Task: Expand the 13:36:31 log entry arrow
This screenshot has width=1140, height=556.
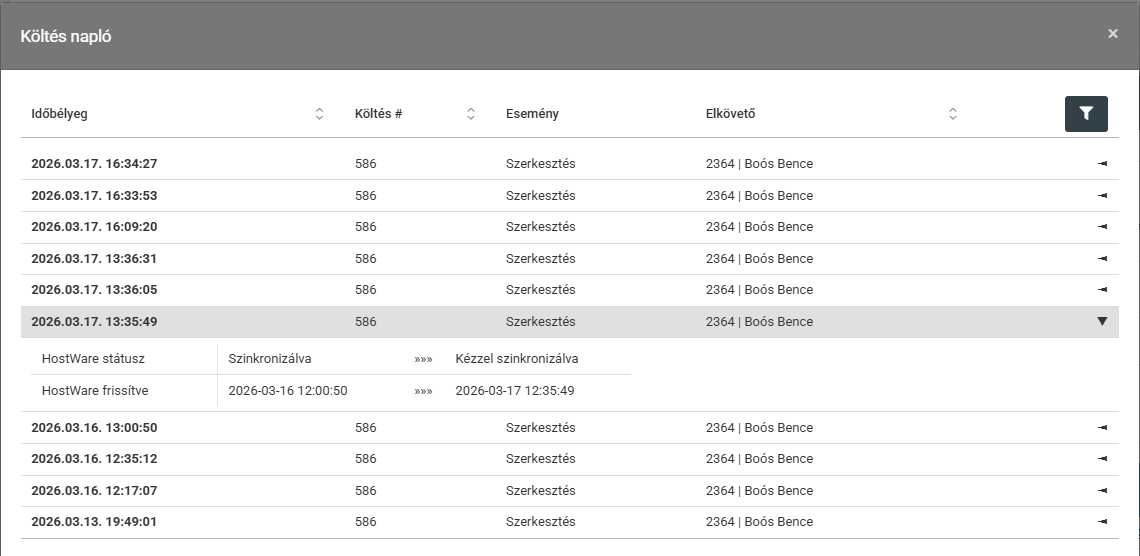Action: point(1102,259)
